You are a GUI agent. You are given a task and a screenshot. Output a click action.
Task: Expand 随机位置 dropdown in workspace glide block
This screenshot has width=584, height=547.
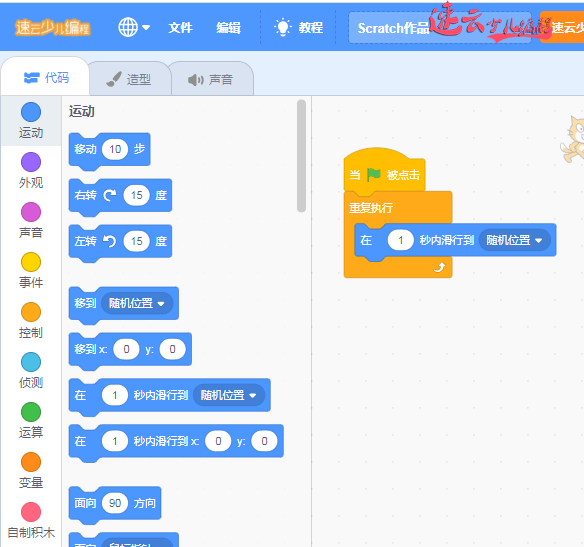[515, 240]
